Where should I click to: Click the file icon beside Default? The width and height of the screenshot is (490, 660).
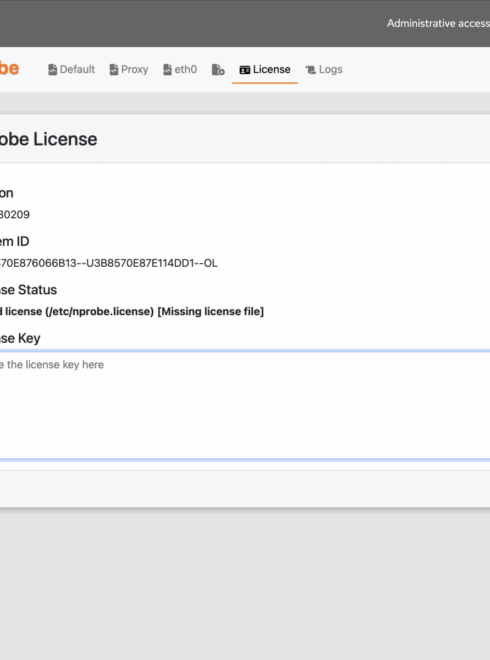53,69
